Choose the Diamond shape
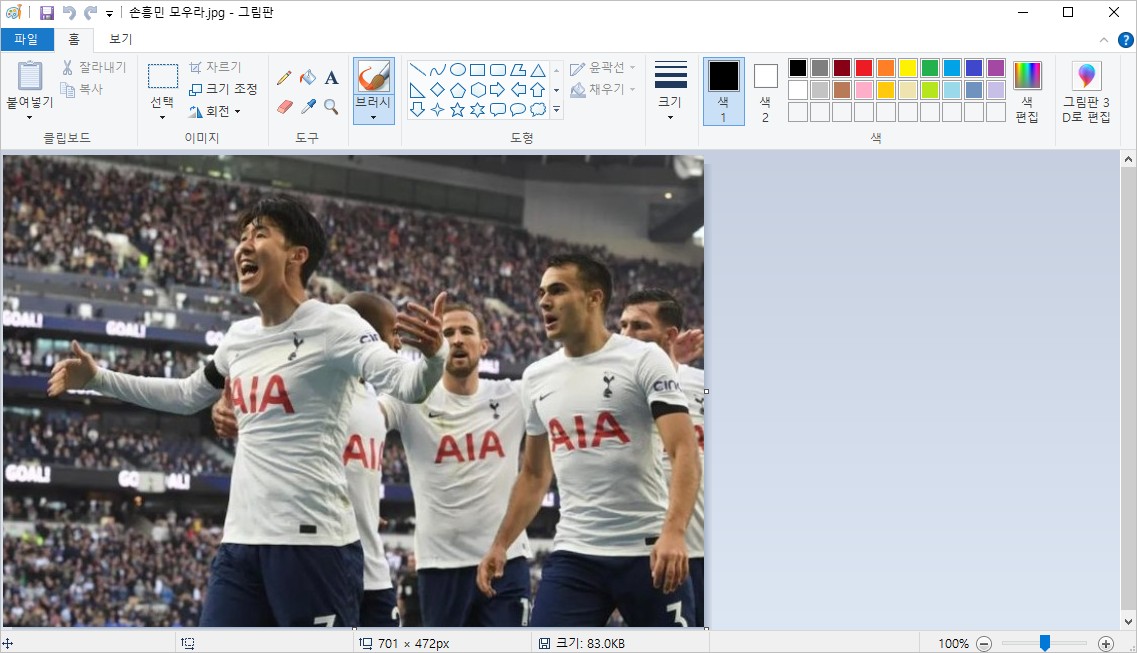This screenshot has height=653, width=1137. (x=437, y=90)
